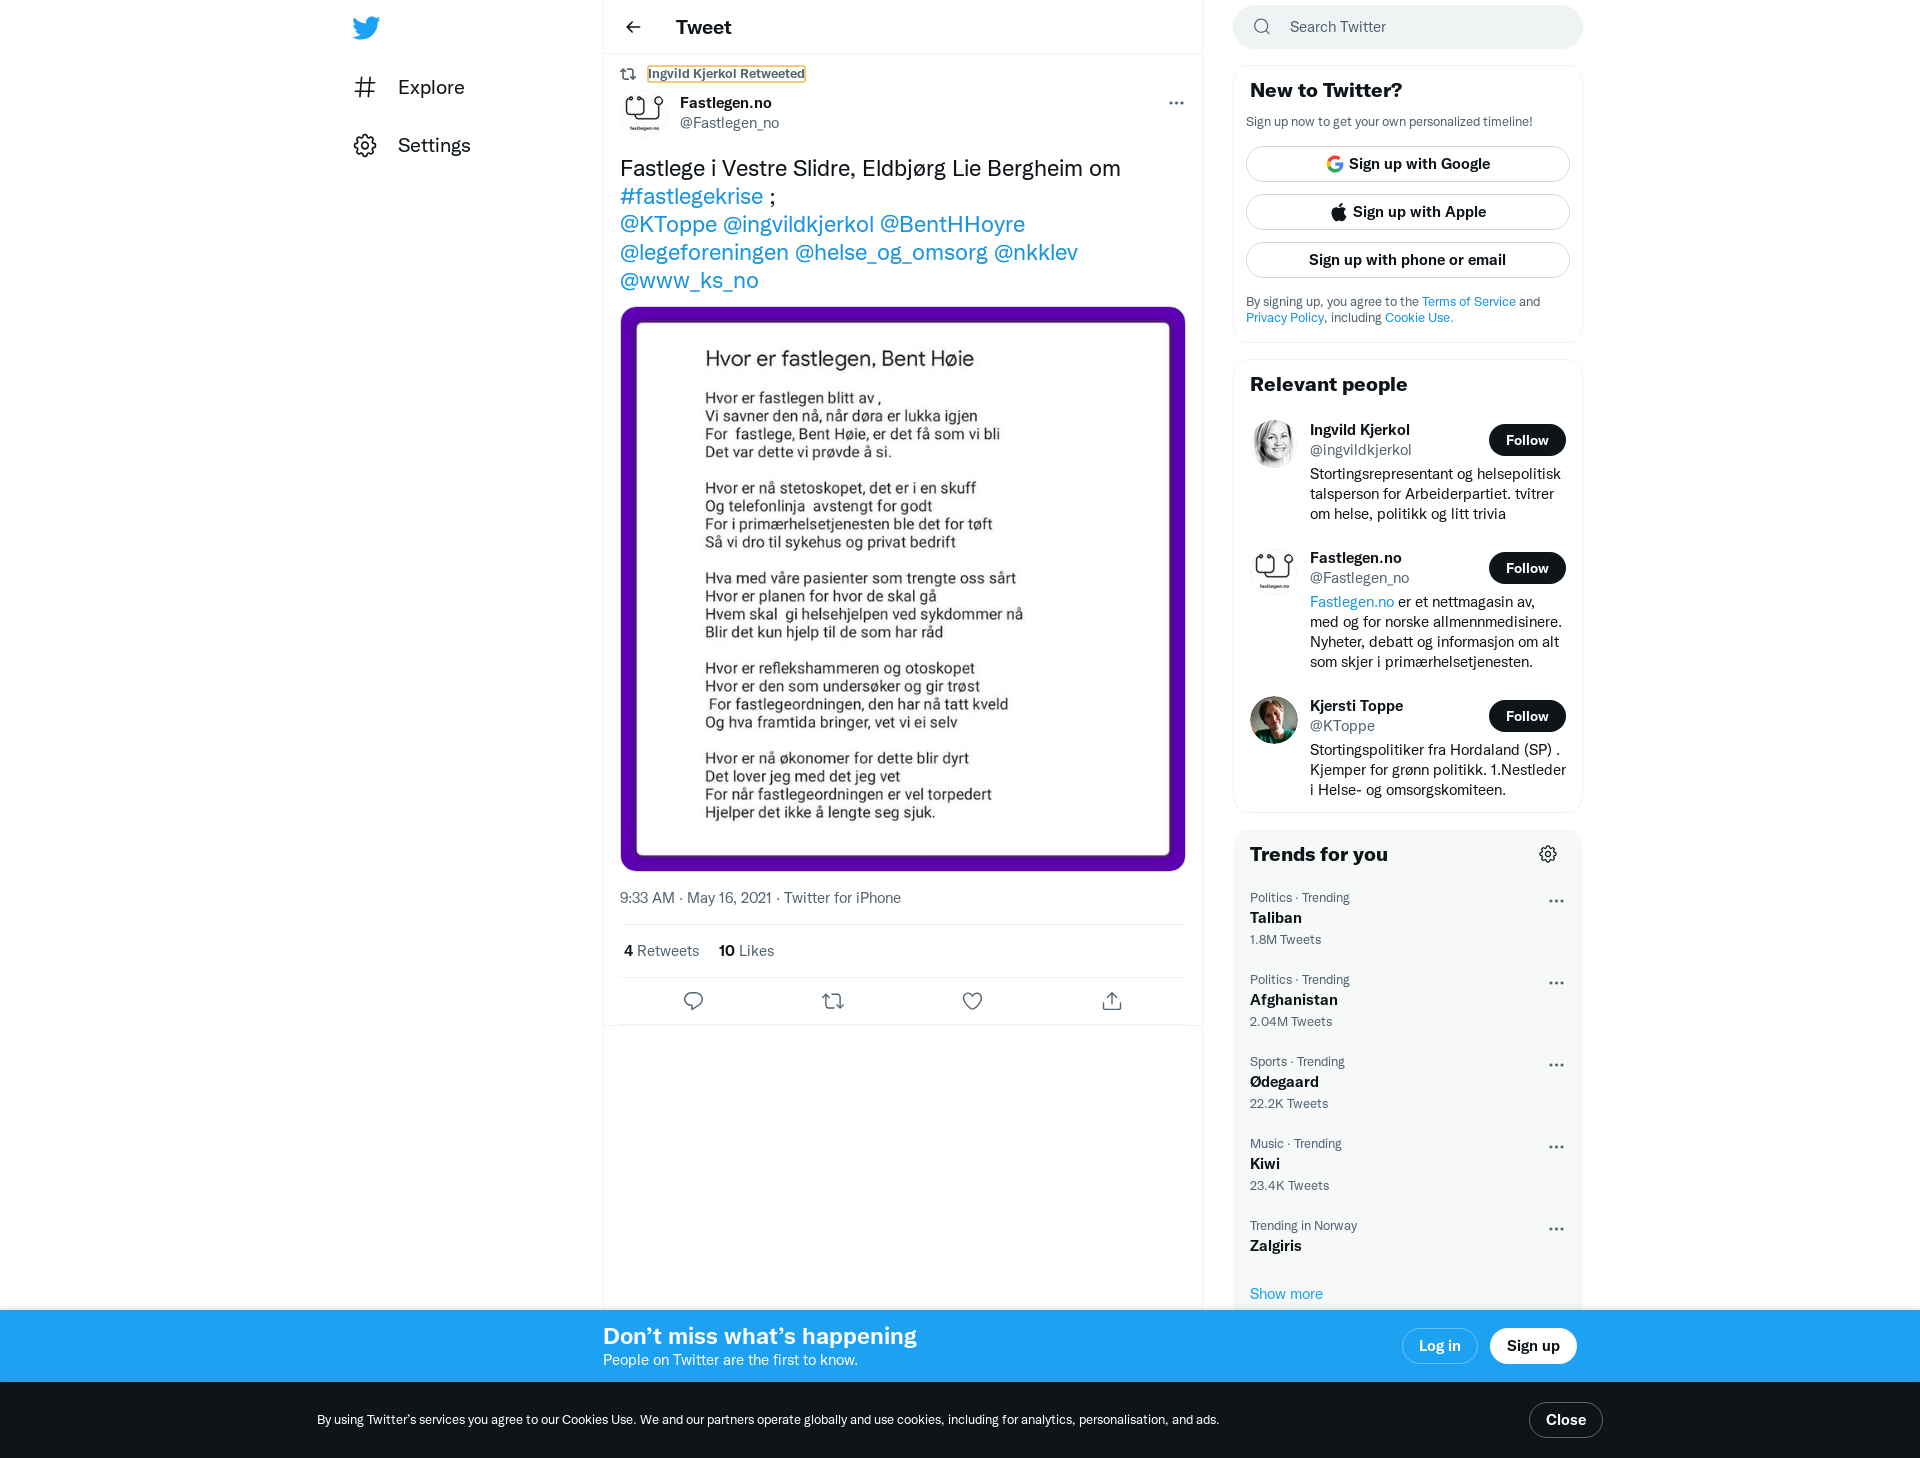Screen dimensions: 1920x1458
Task: Open the Trends settings gear icon
Action: tap(1548, 854)
